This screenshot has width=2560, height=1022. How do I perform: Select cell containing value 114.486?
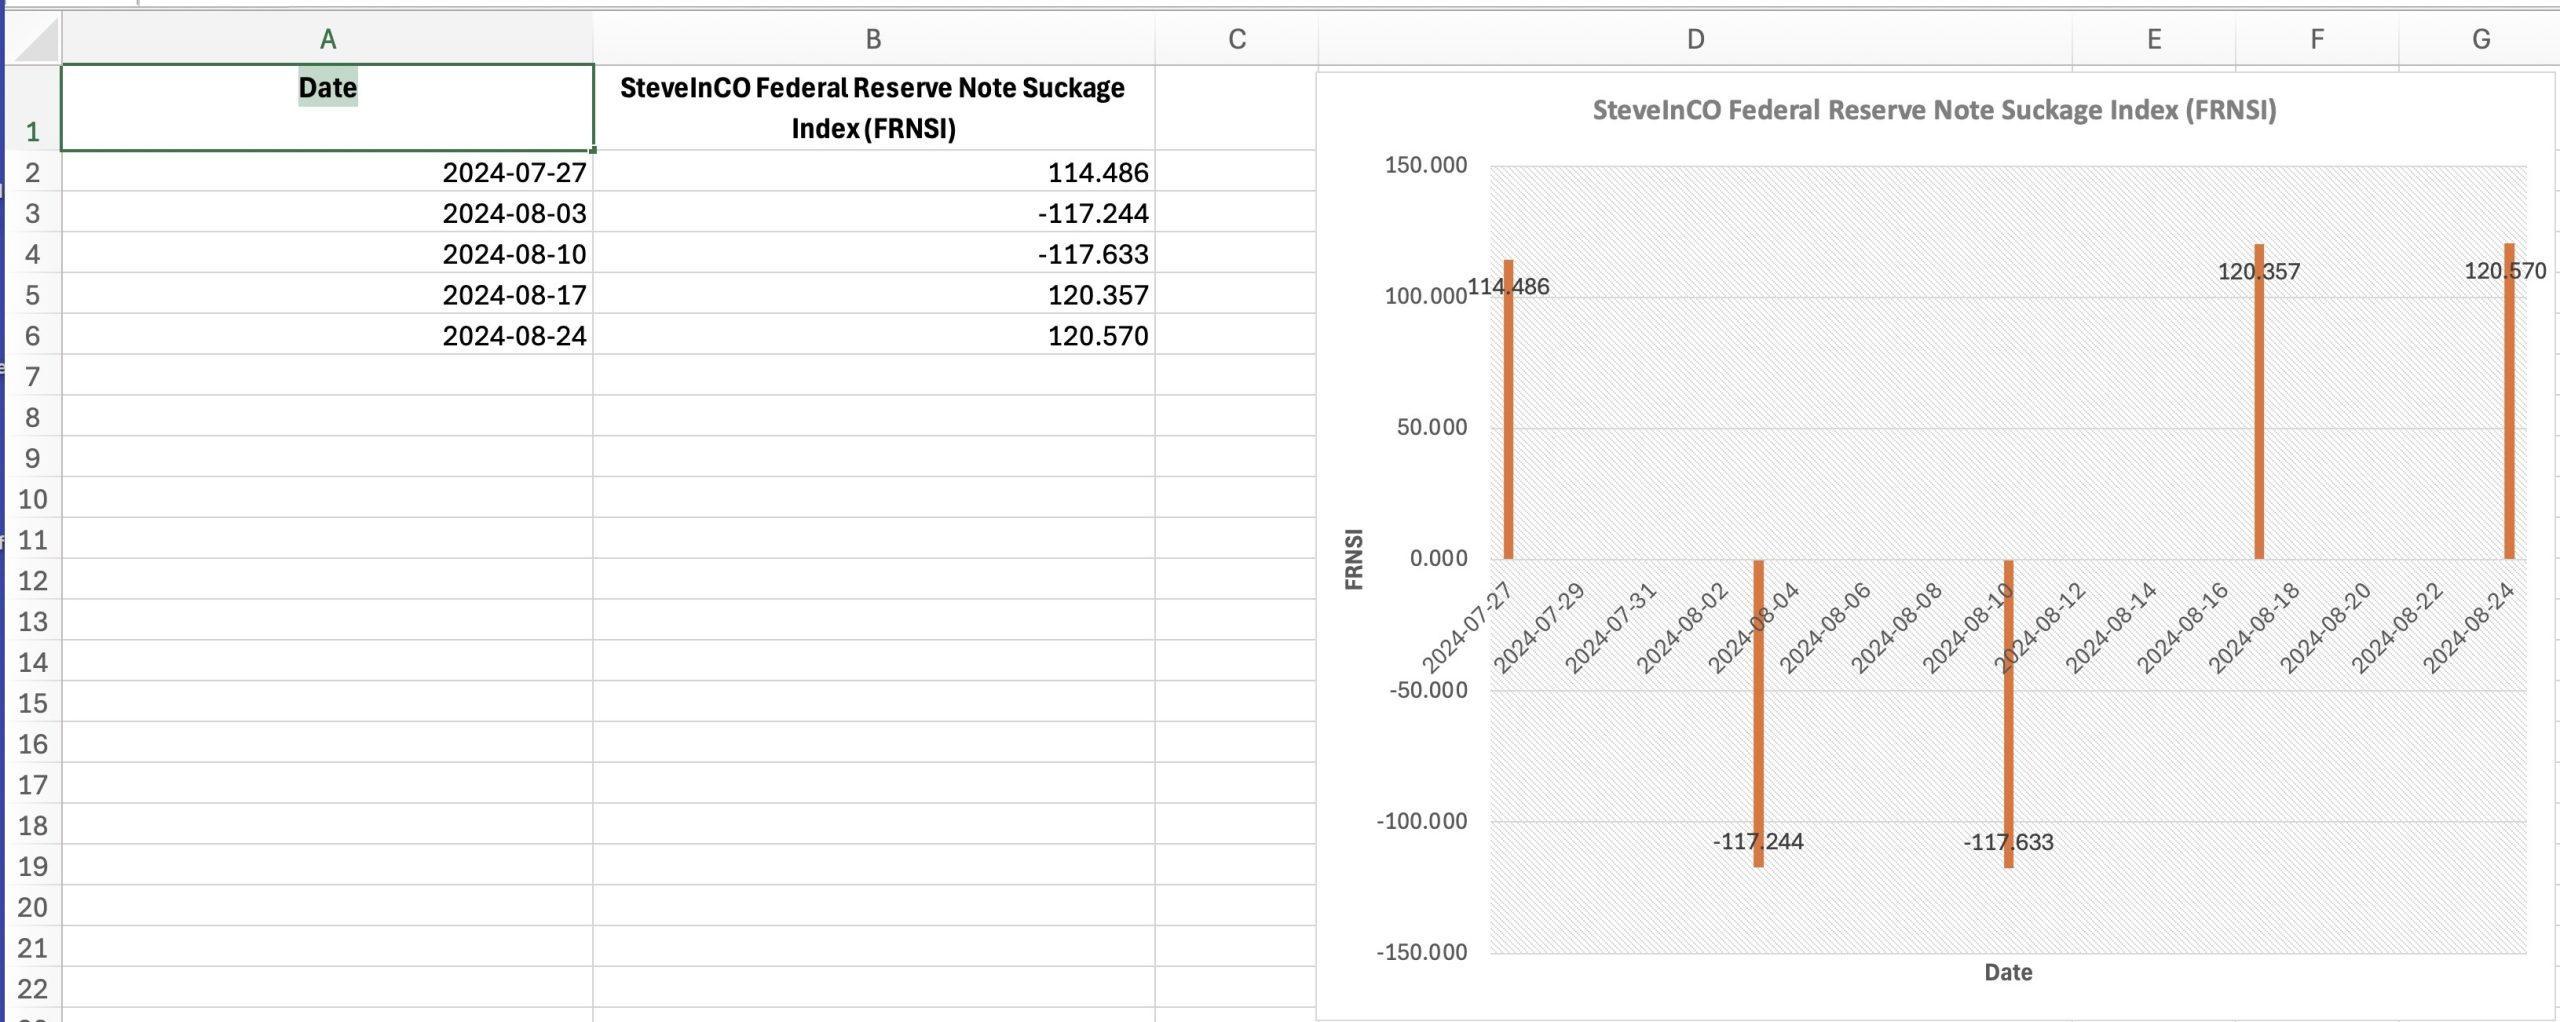pyautogui.click(x=873, y=172)
